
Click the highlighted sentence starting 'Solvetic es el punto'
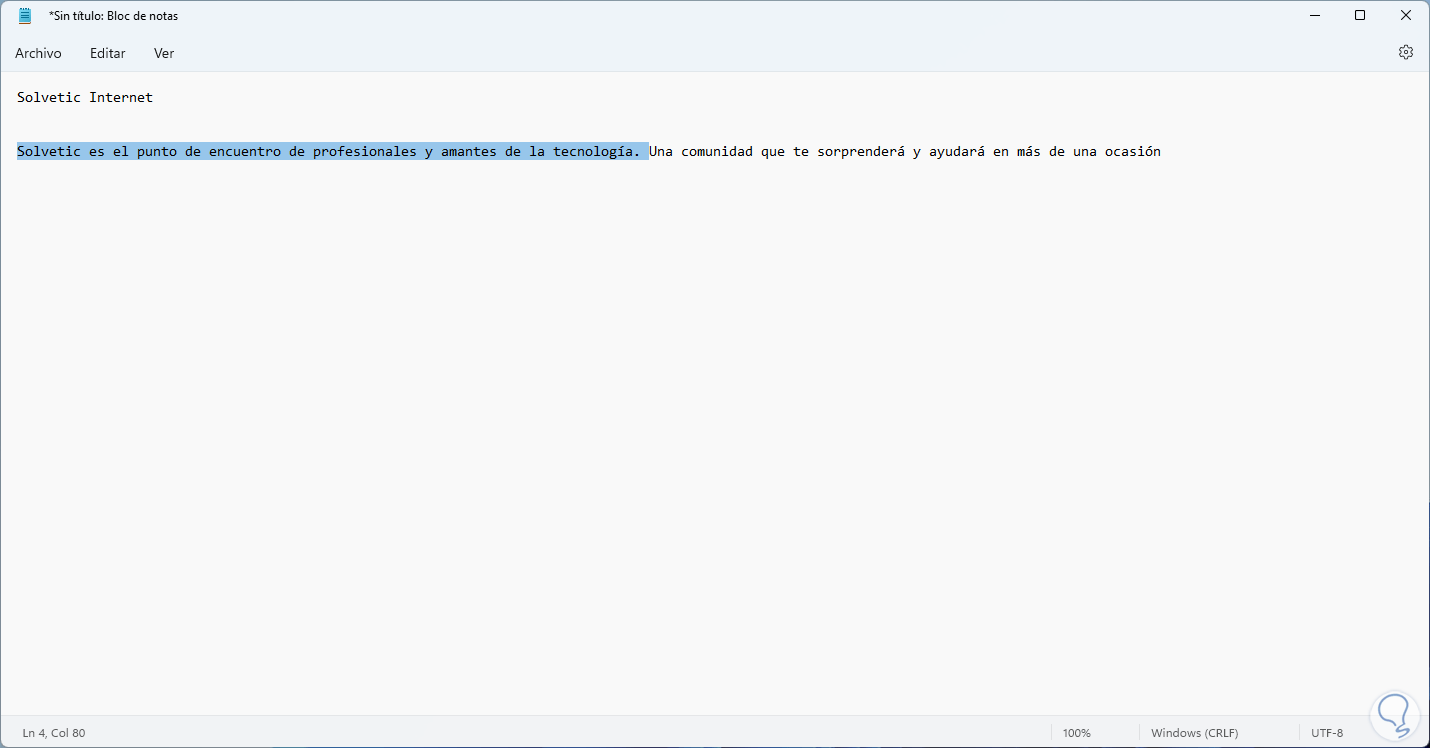coord(333,151)
